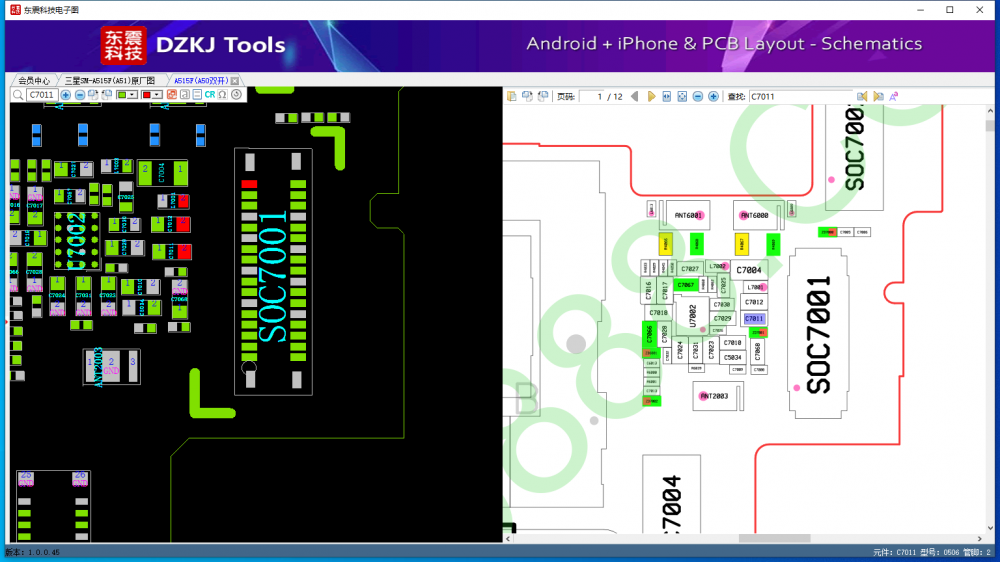Screen dimensions: 1000x562
Task: Zoom out on the PCB layout view
Action: tap(80, 95)
